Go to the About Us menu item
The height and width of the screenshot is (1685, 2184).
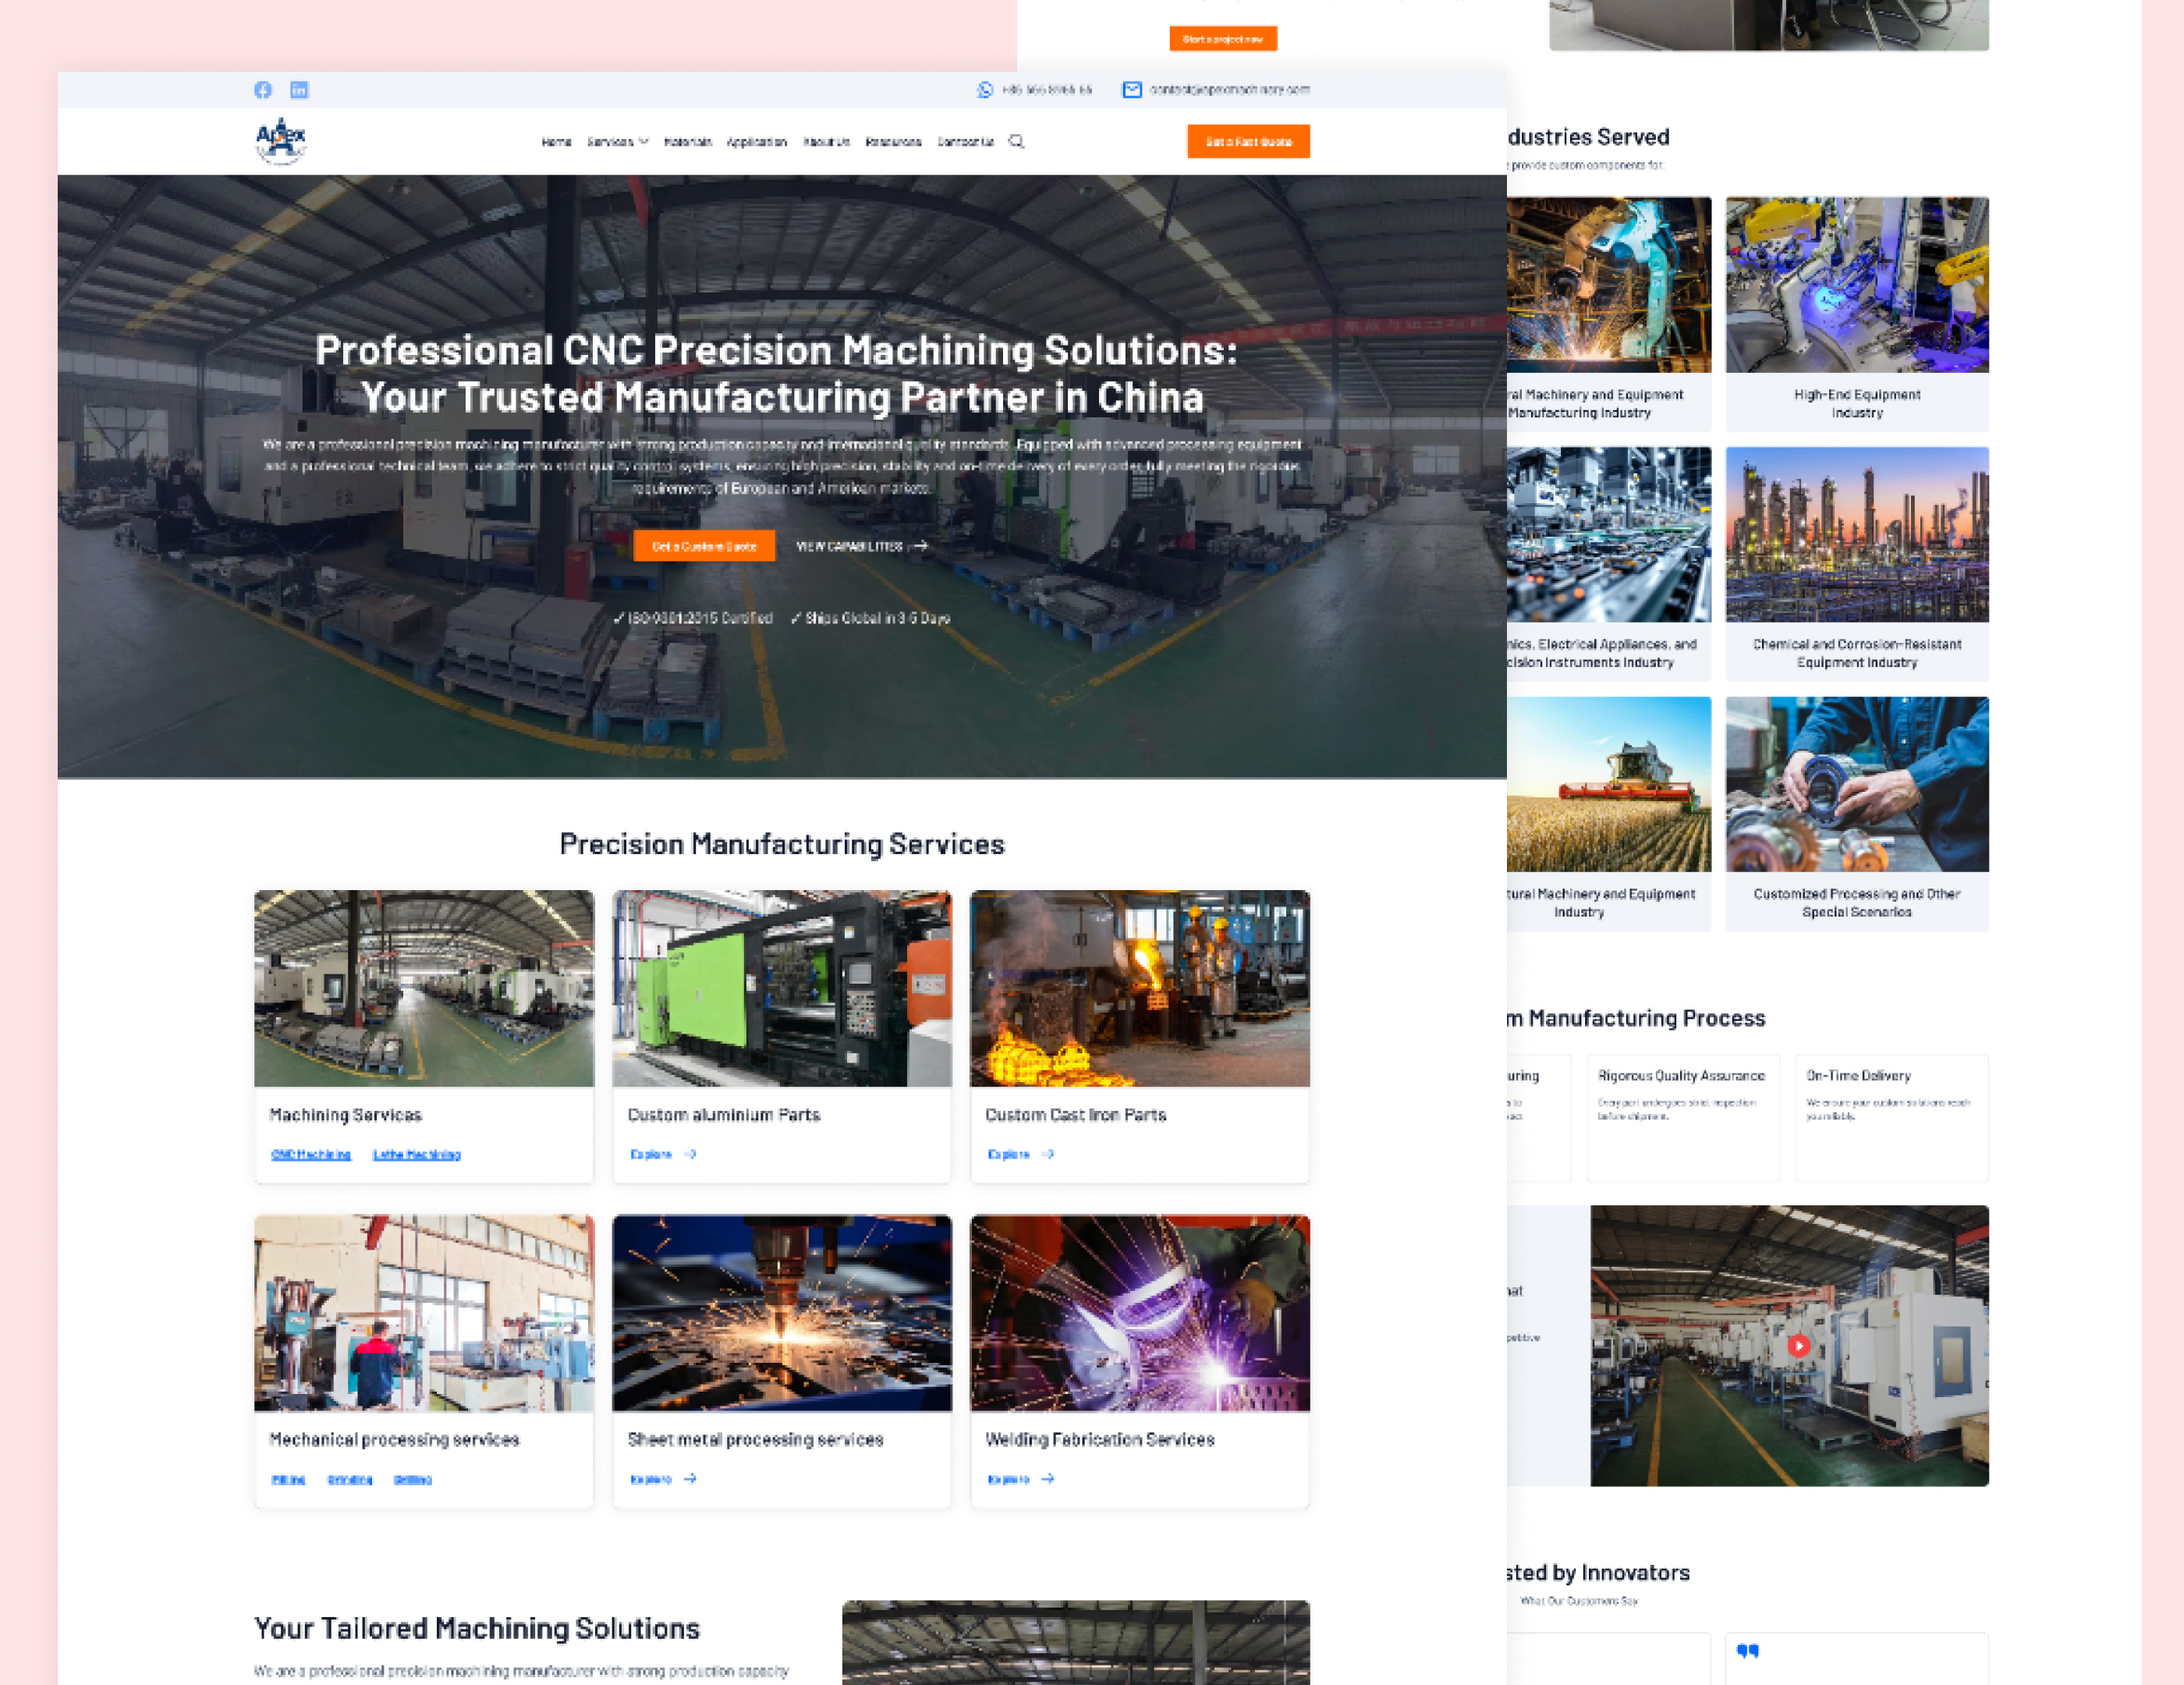(x=826, y=142)
